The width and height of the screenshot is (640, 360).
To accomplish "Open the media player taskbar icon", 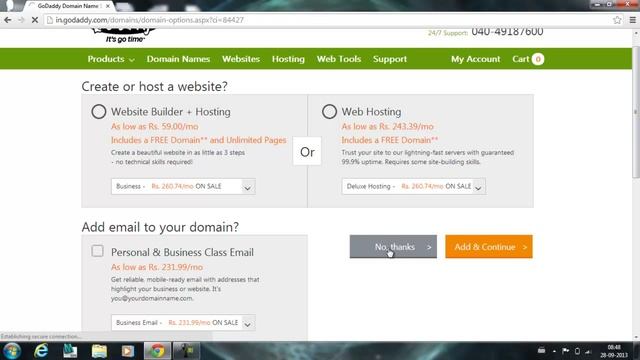I will tap(128, 351).
